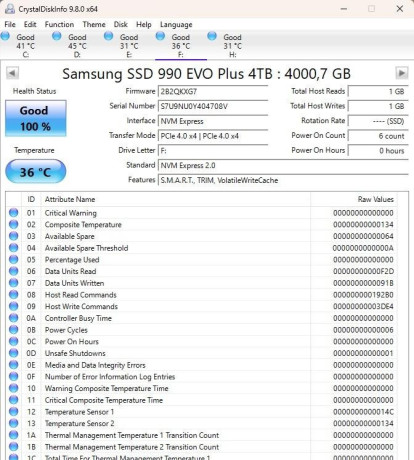Click the status orb for Host Write Commands
This screenshot has width=414, height=460.
click(x=14, y=306)
